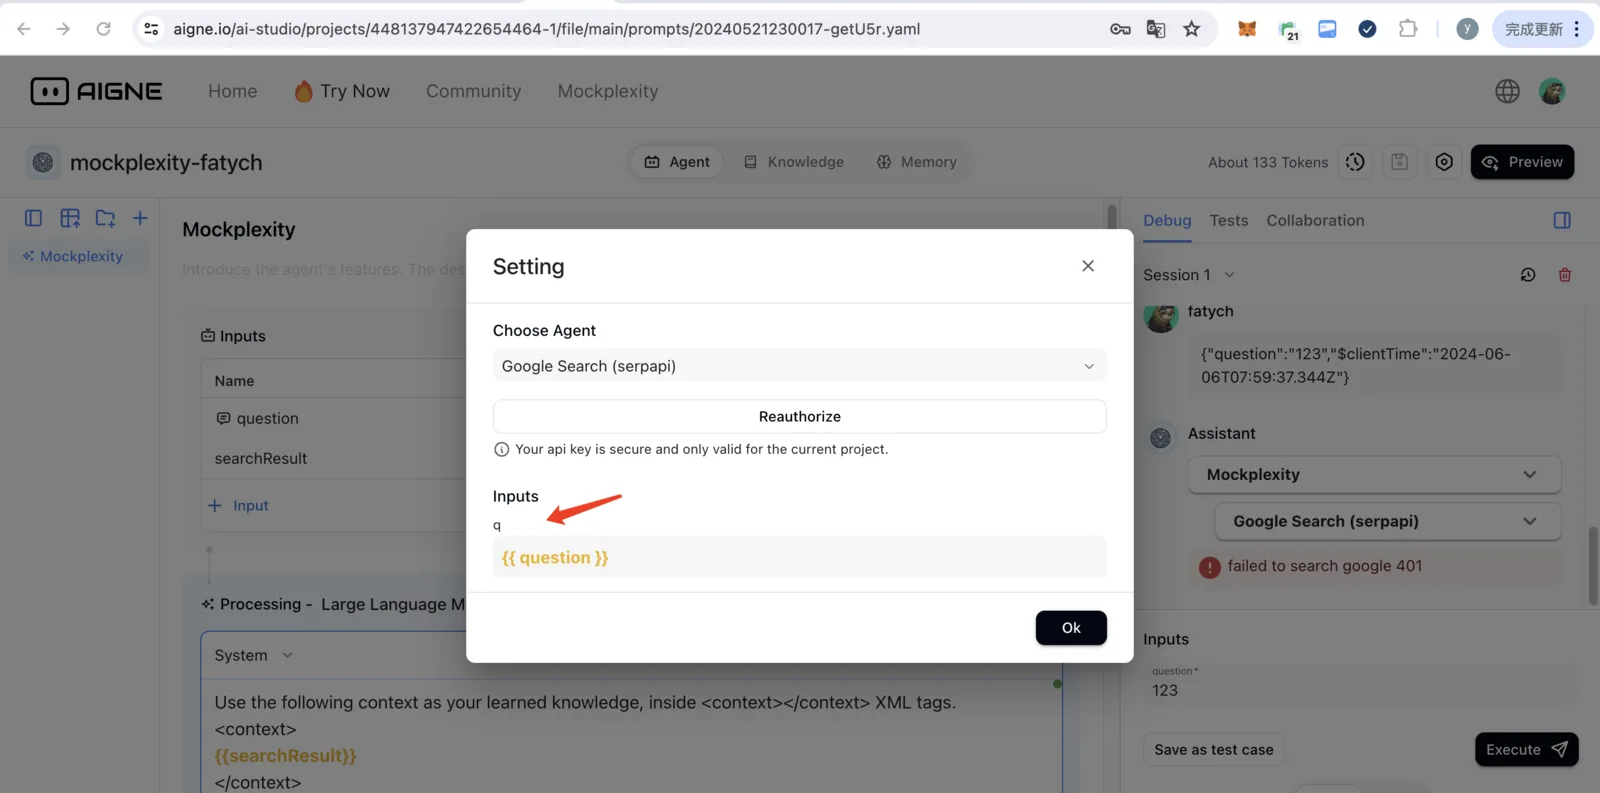Open the browser extensions puzzle icon
The height and width of the screenshot is (793, 1600).
[1408, 29]
